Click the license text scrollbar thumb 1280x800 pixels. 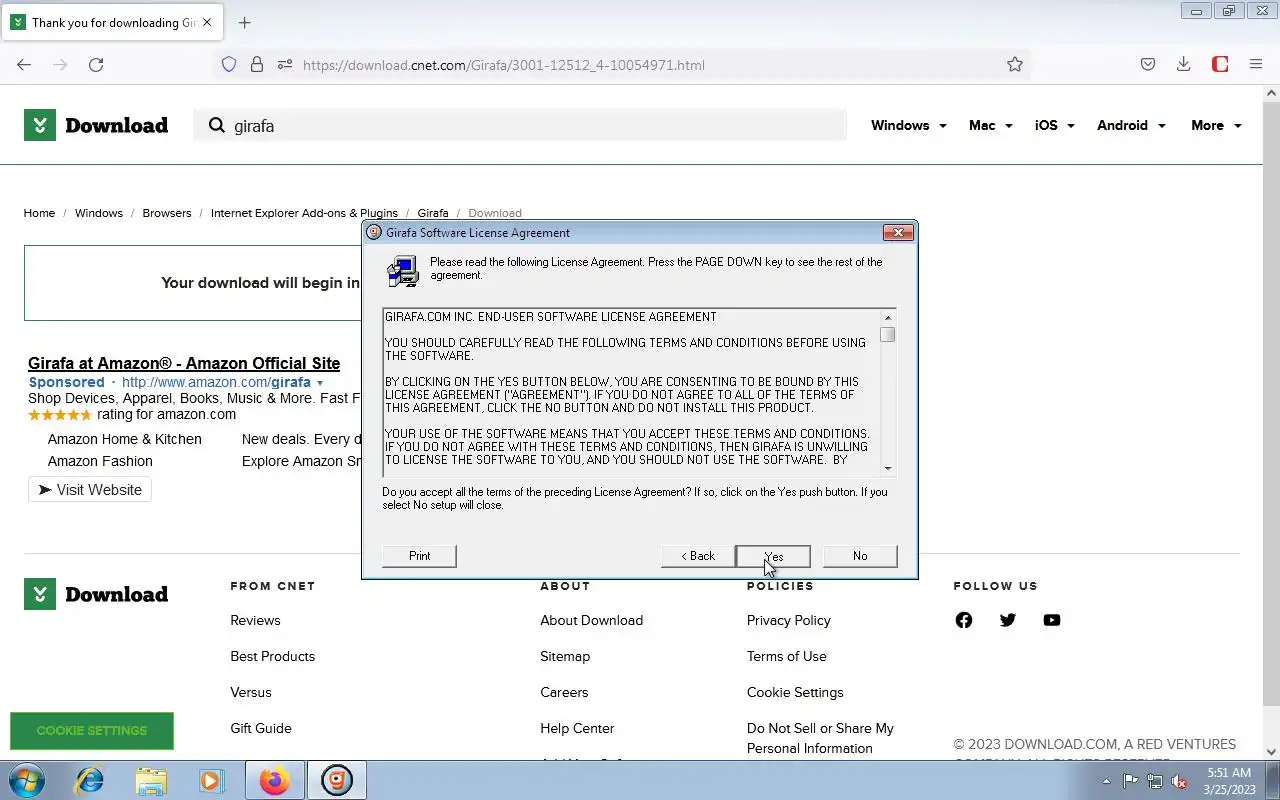tap(887, 334)
